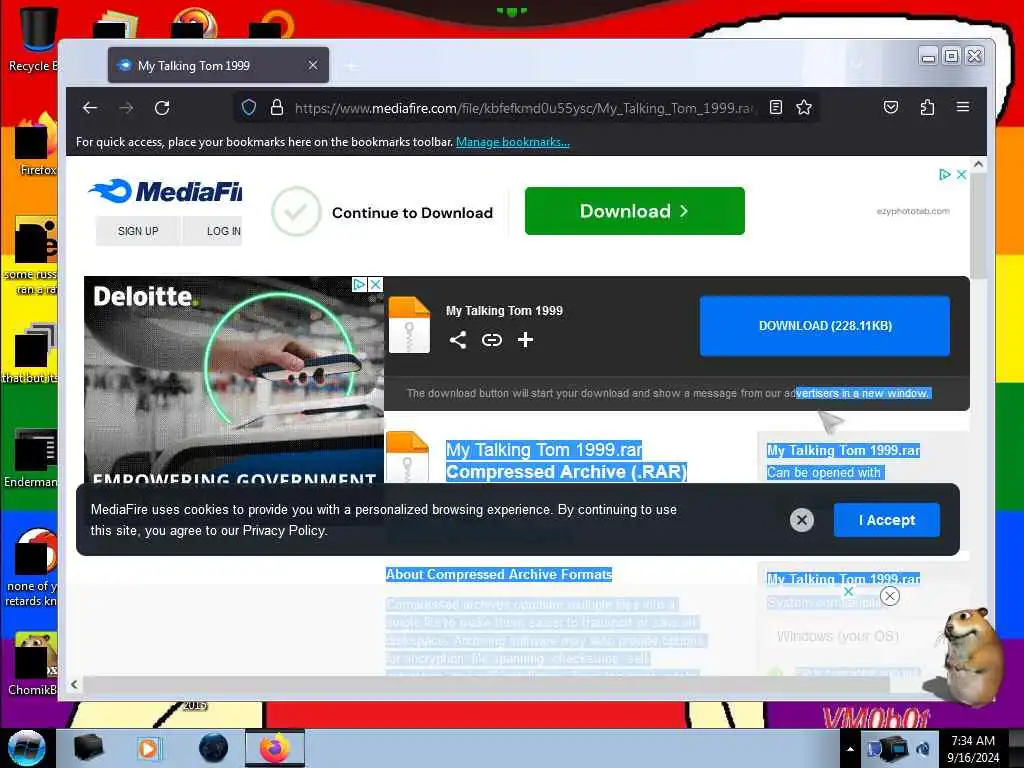Reload the page with the refresh icon

point(162,108)
